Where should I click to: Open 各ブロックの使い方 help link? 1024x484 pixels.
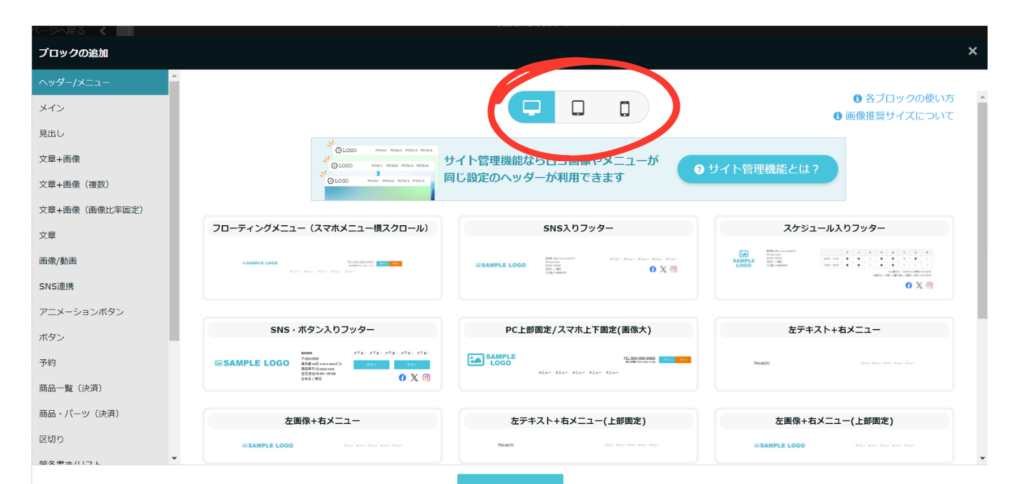coord(903,98)
